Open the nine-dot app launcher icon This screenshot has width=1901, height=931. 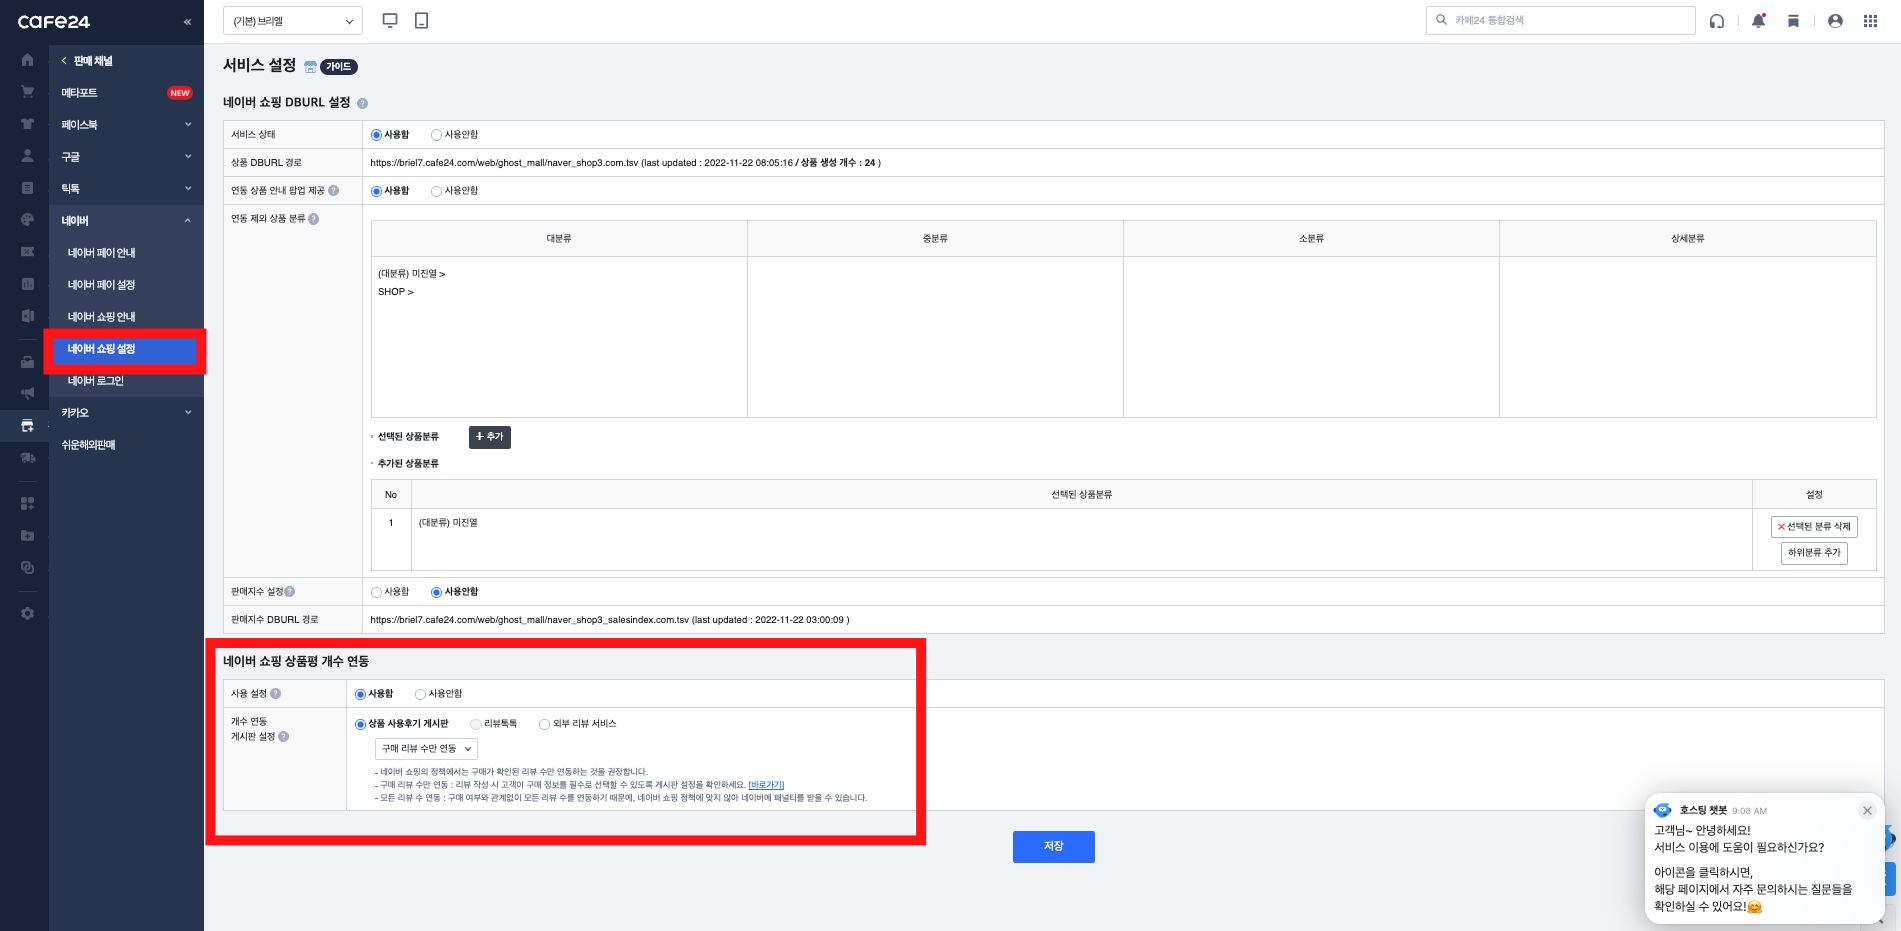1870,21
